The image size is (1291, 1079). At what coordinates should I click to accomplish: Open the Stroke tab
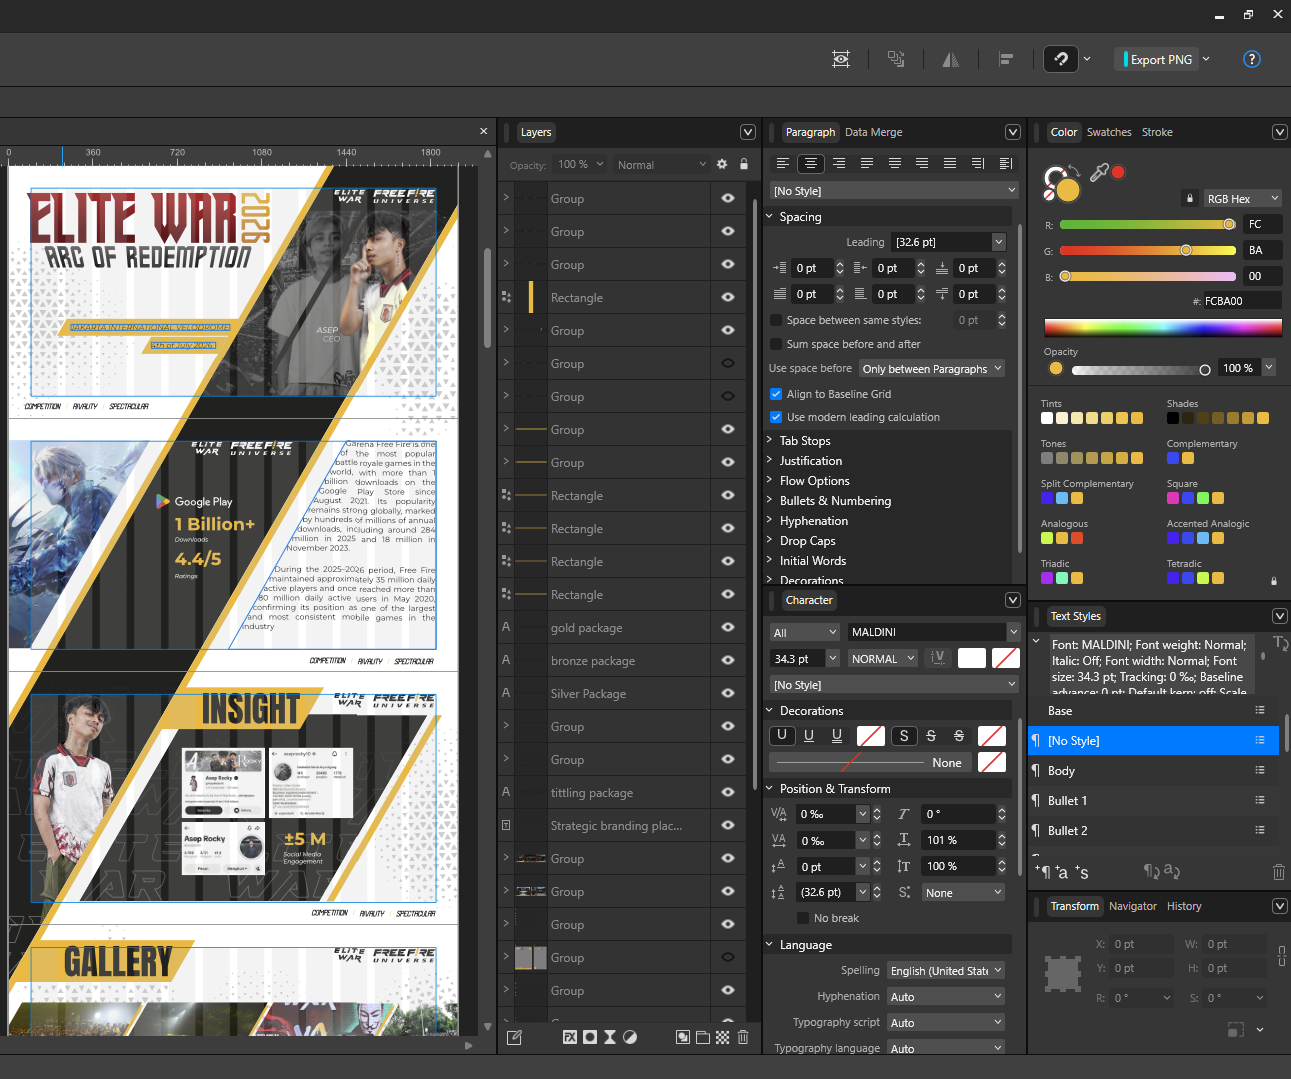click(x=1157, y=132)
